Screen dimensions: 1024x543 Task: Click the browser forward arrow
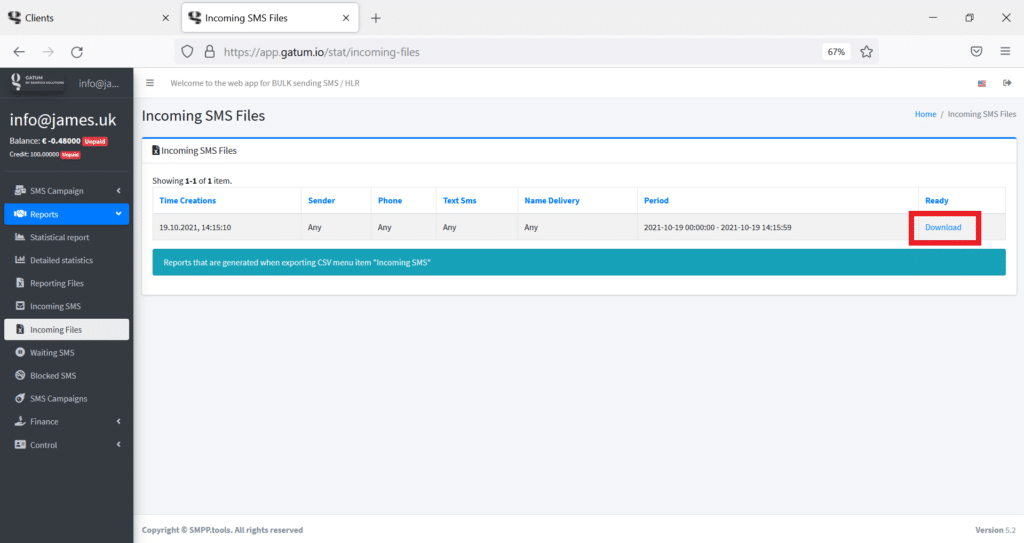[x=48, y=52]
